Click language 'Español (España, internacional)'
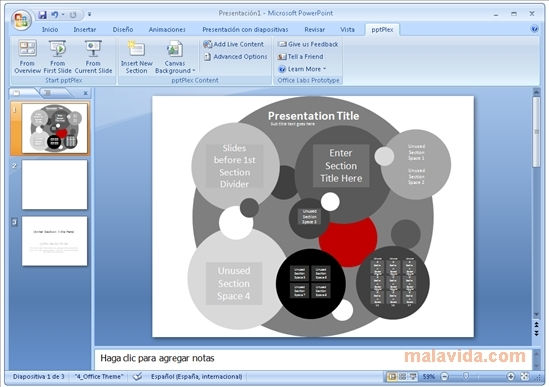 coord(196,377)
